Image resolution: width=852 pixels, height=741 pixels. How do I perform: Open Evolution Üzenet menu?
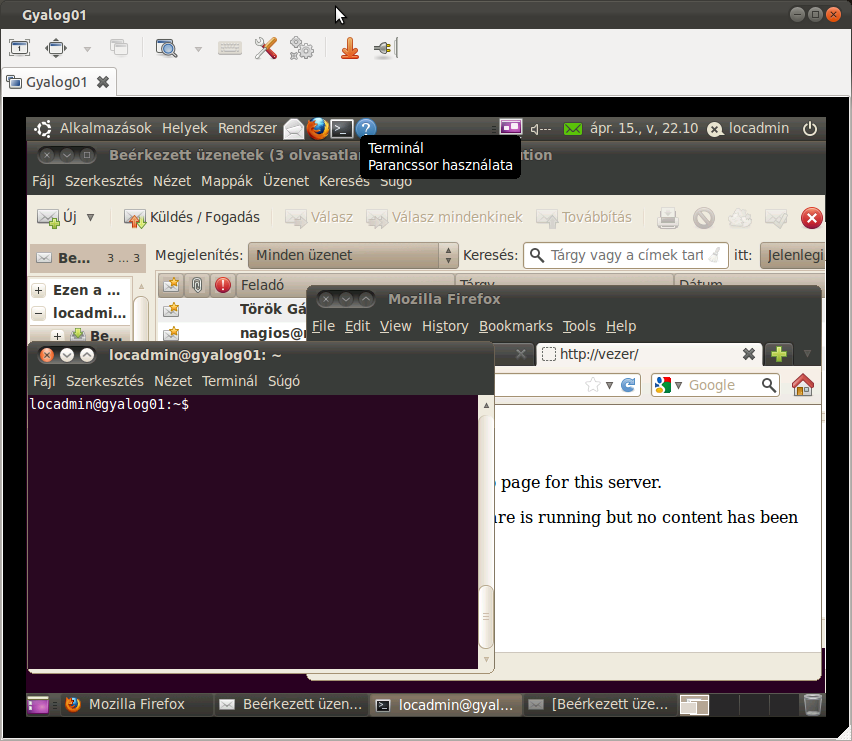point(286,181)
